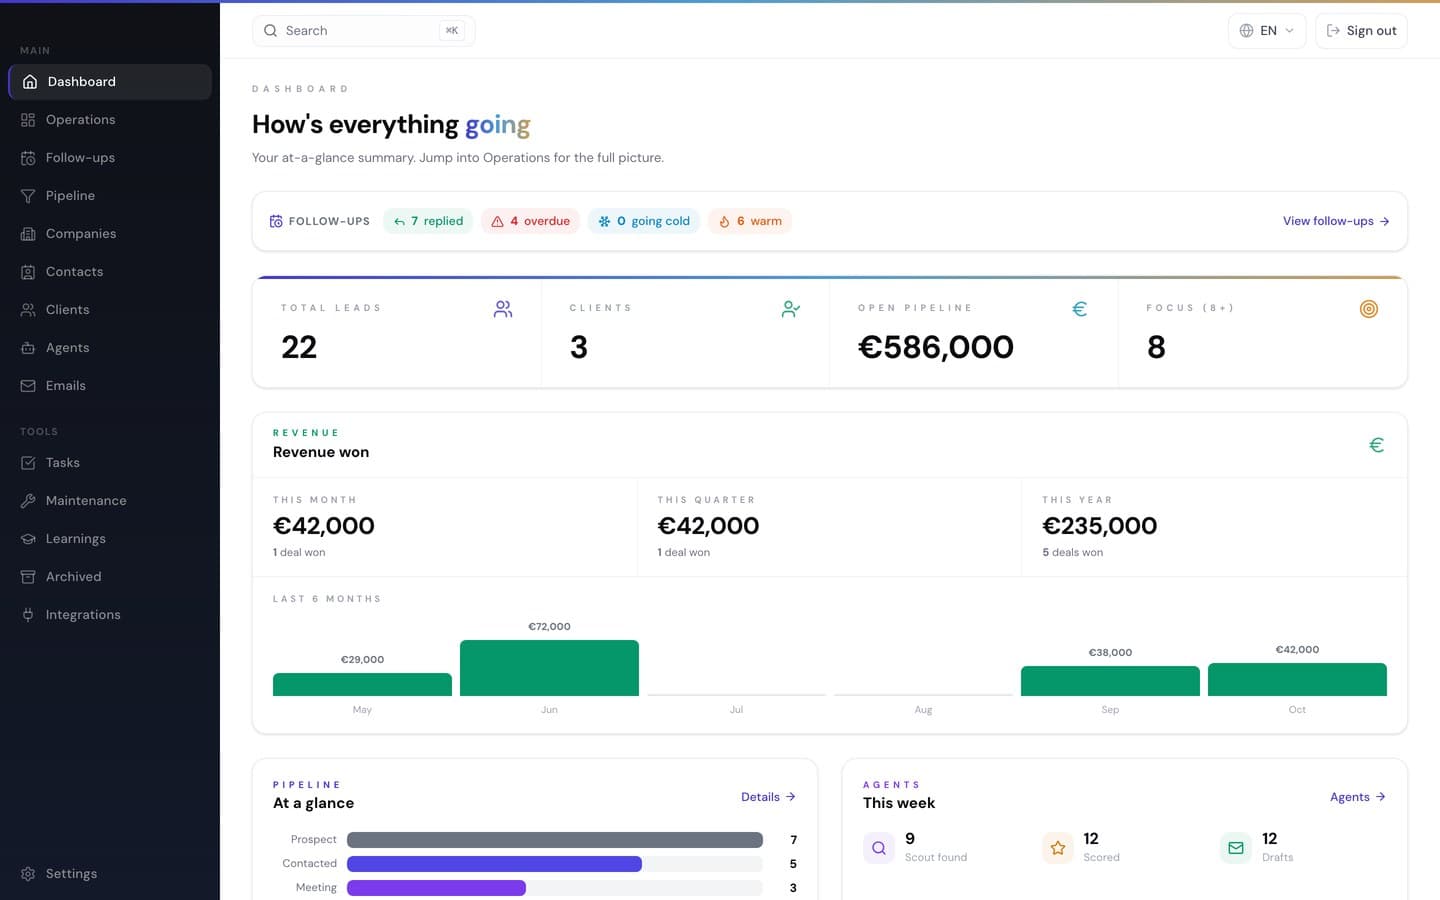Click the Agents robot icon

pos(28,348)
